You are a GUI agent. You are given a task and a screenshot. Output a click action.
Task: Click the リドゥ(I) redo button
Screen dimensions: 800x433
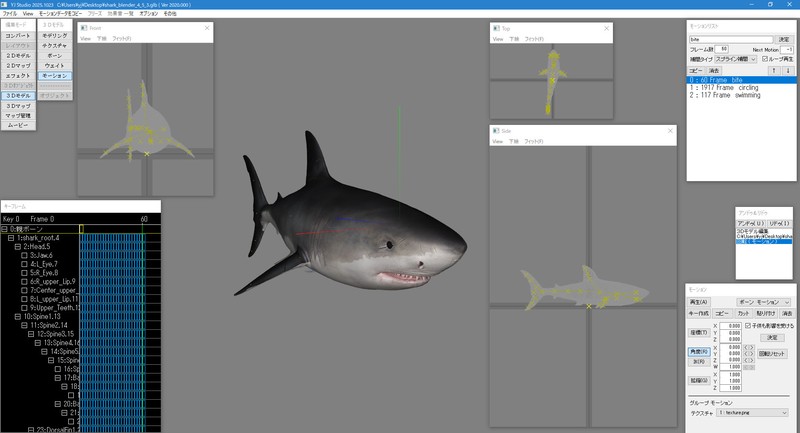[779, 223]
